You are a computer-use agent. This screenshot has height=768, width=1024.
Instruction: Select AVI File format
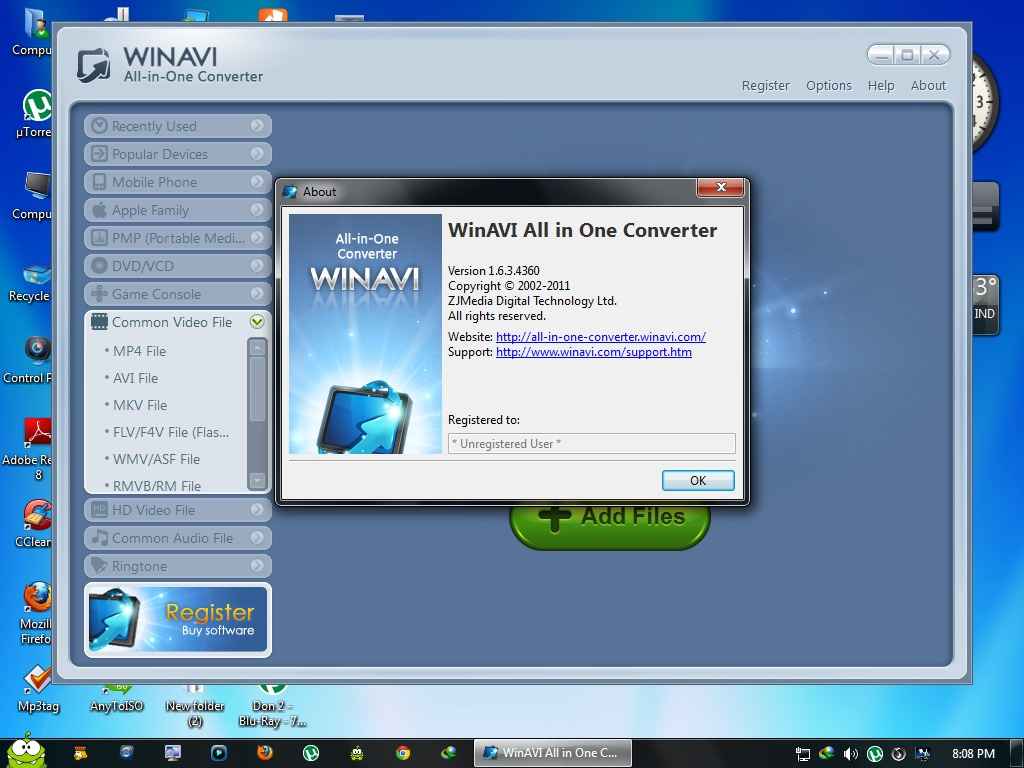pos(135,378)
